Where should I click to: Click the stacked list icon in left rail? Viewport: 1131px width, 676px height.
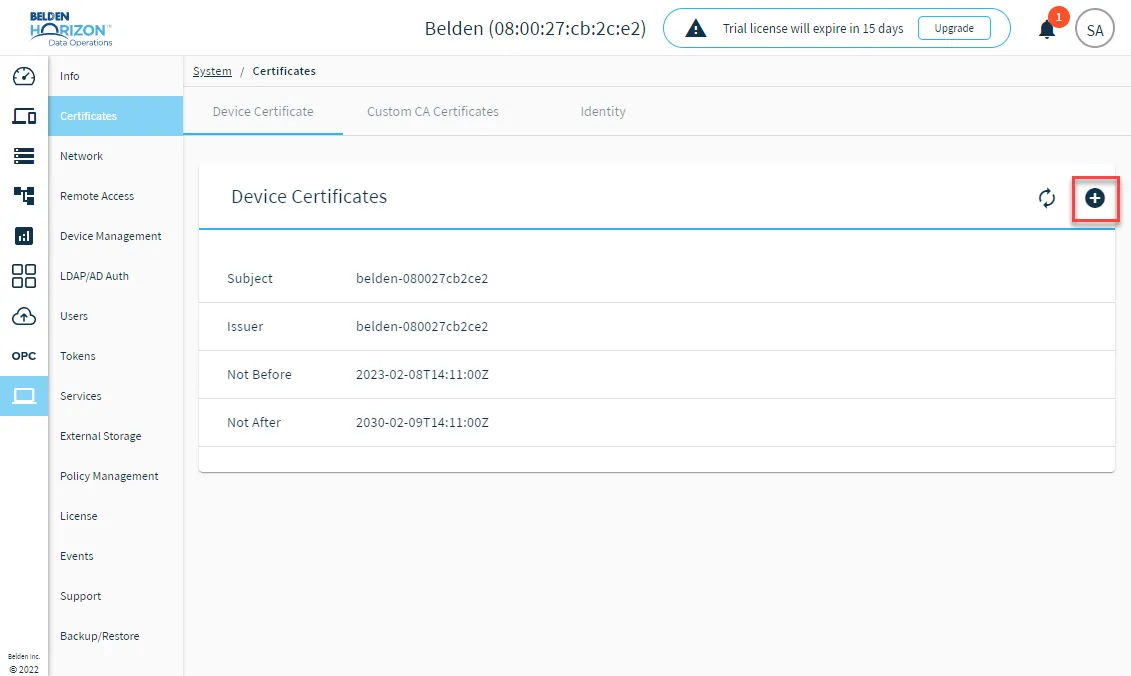click(x=24, y=156)
